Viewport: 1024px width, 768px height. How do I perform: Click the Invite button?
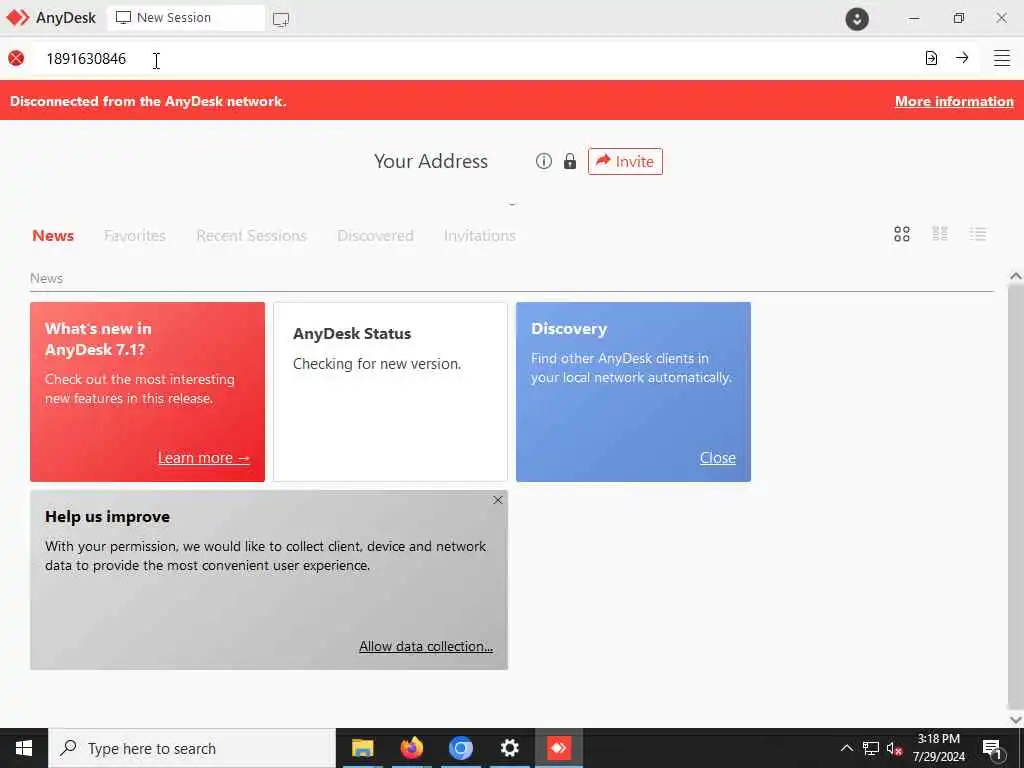click(625, 161)
